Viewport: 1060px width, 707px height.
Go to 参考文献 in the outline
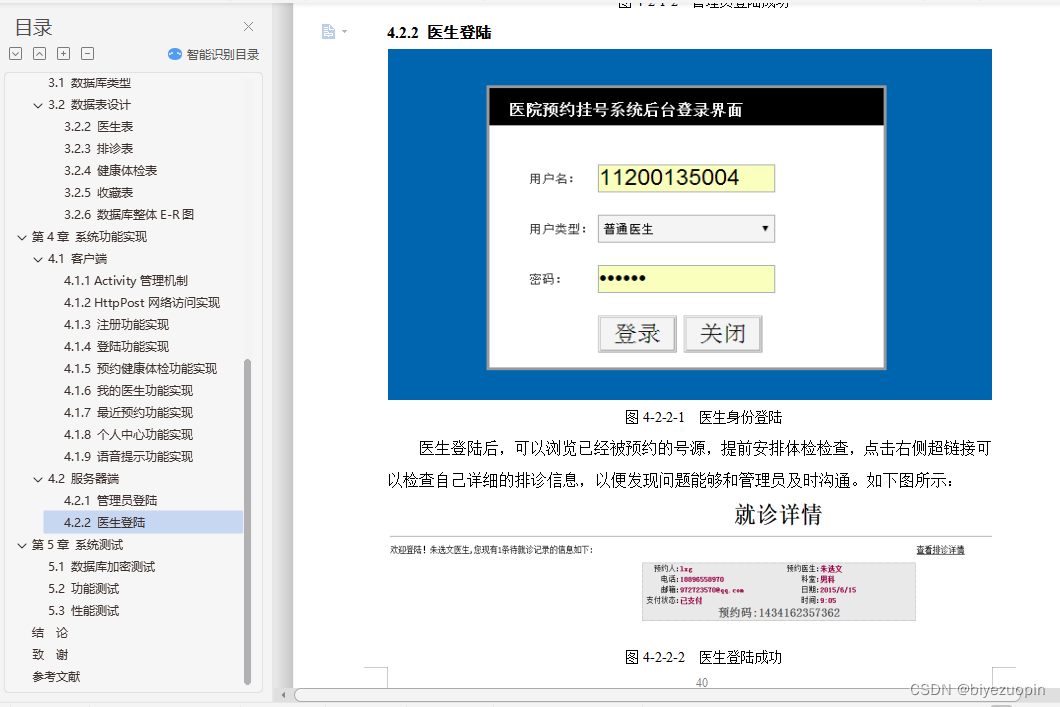[x=56, y=677]
